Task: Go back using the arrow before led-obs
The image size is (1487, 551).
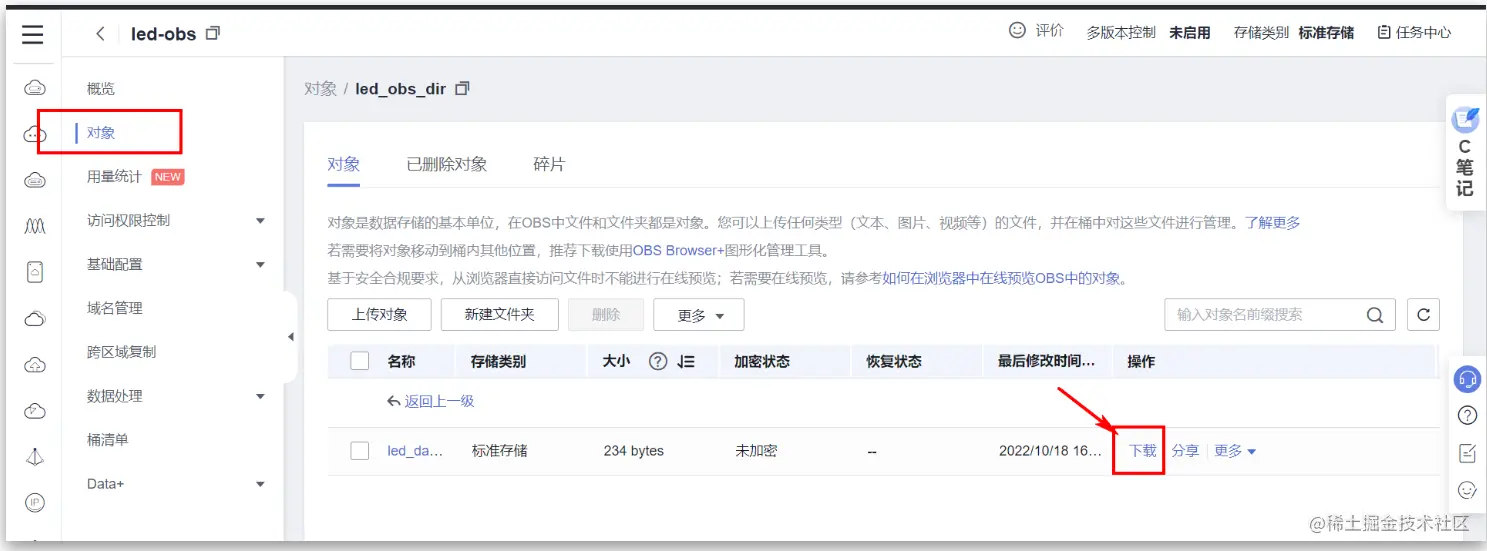Action: coord(100,34)
